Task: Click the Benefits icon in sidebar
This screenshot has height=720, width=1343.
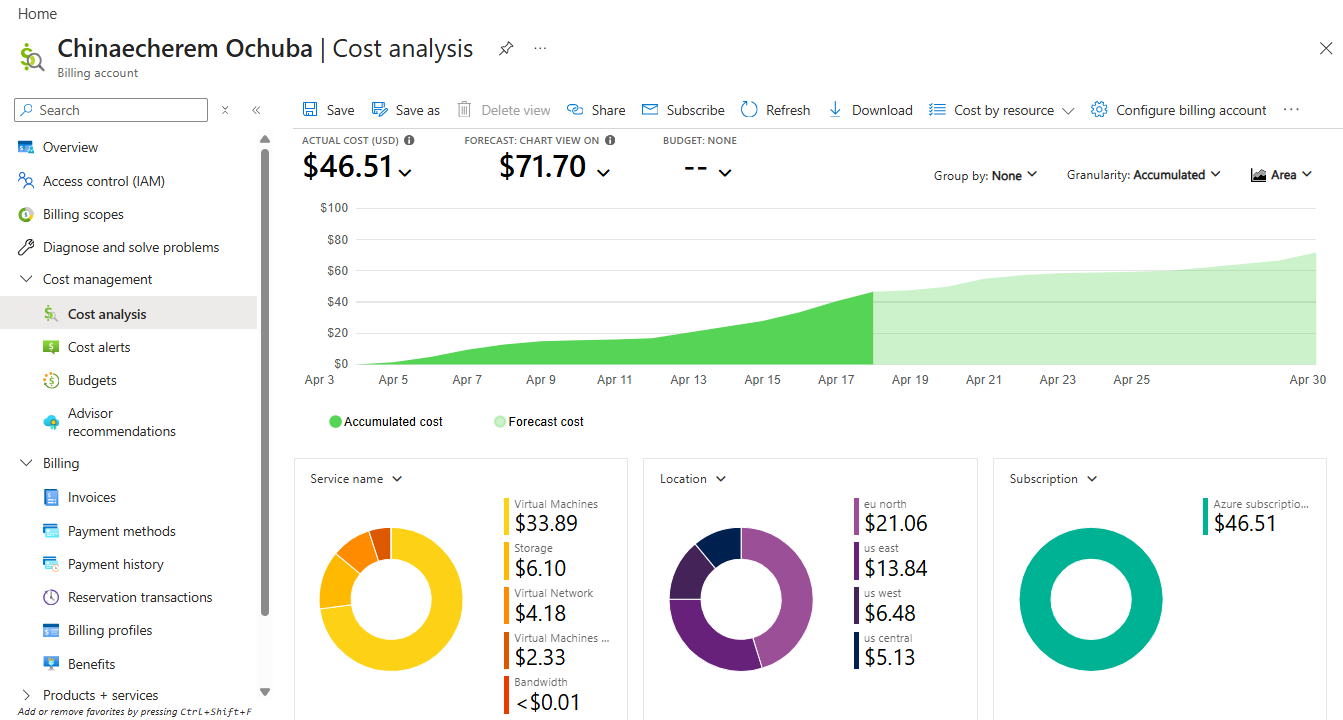Action: point(51,664)
